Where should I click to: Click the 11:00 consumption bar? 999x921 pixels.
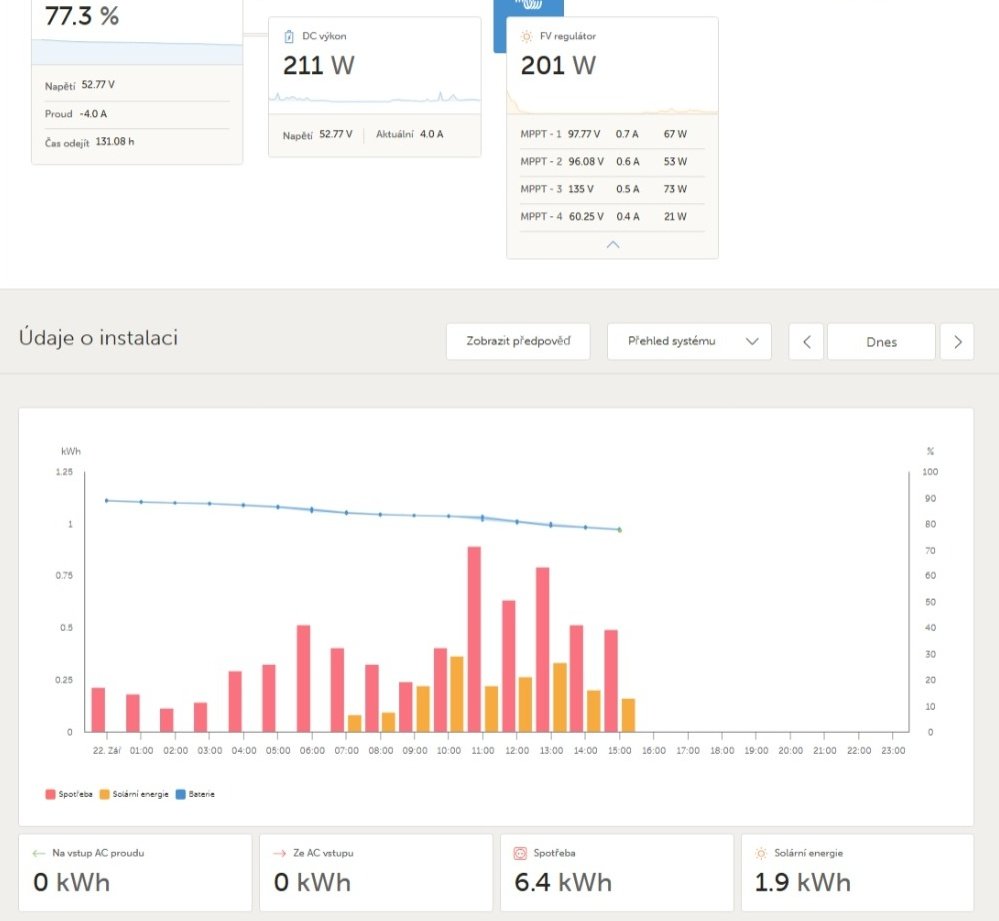coord(474,639)
